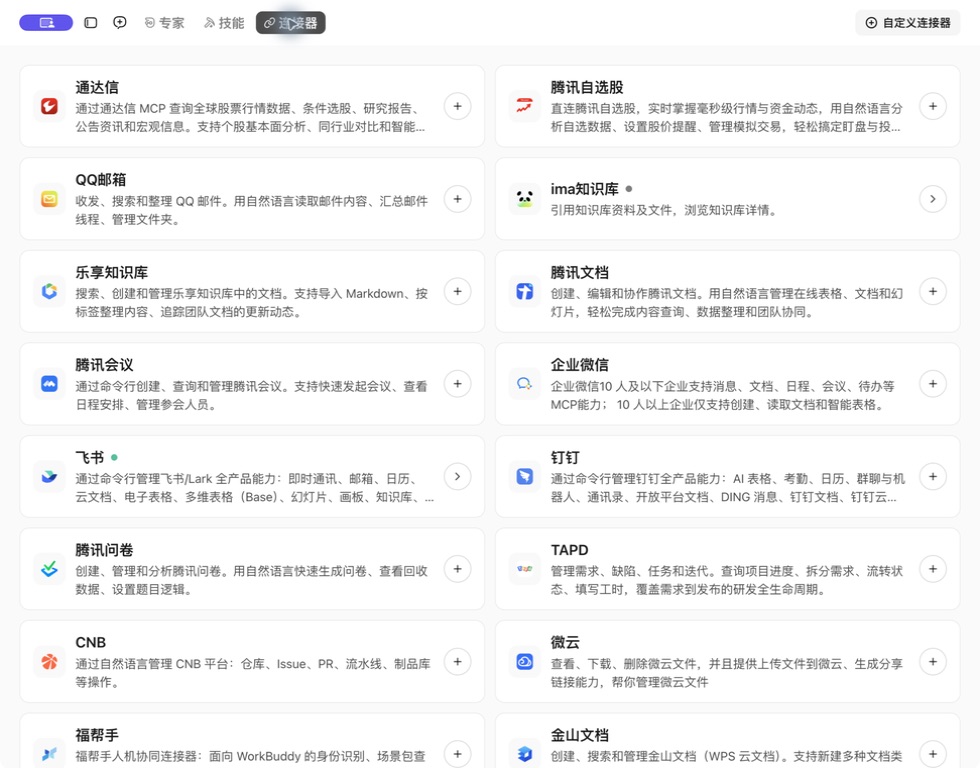Click the 乐享知识库 app icon
Image resolution: width=980 pixels, height=768 pixels.
coord(49,291)
